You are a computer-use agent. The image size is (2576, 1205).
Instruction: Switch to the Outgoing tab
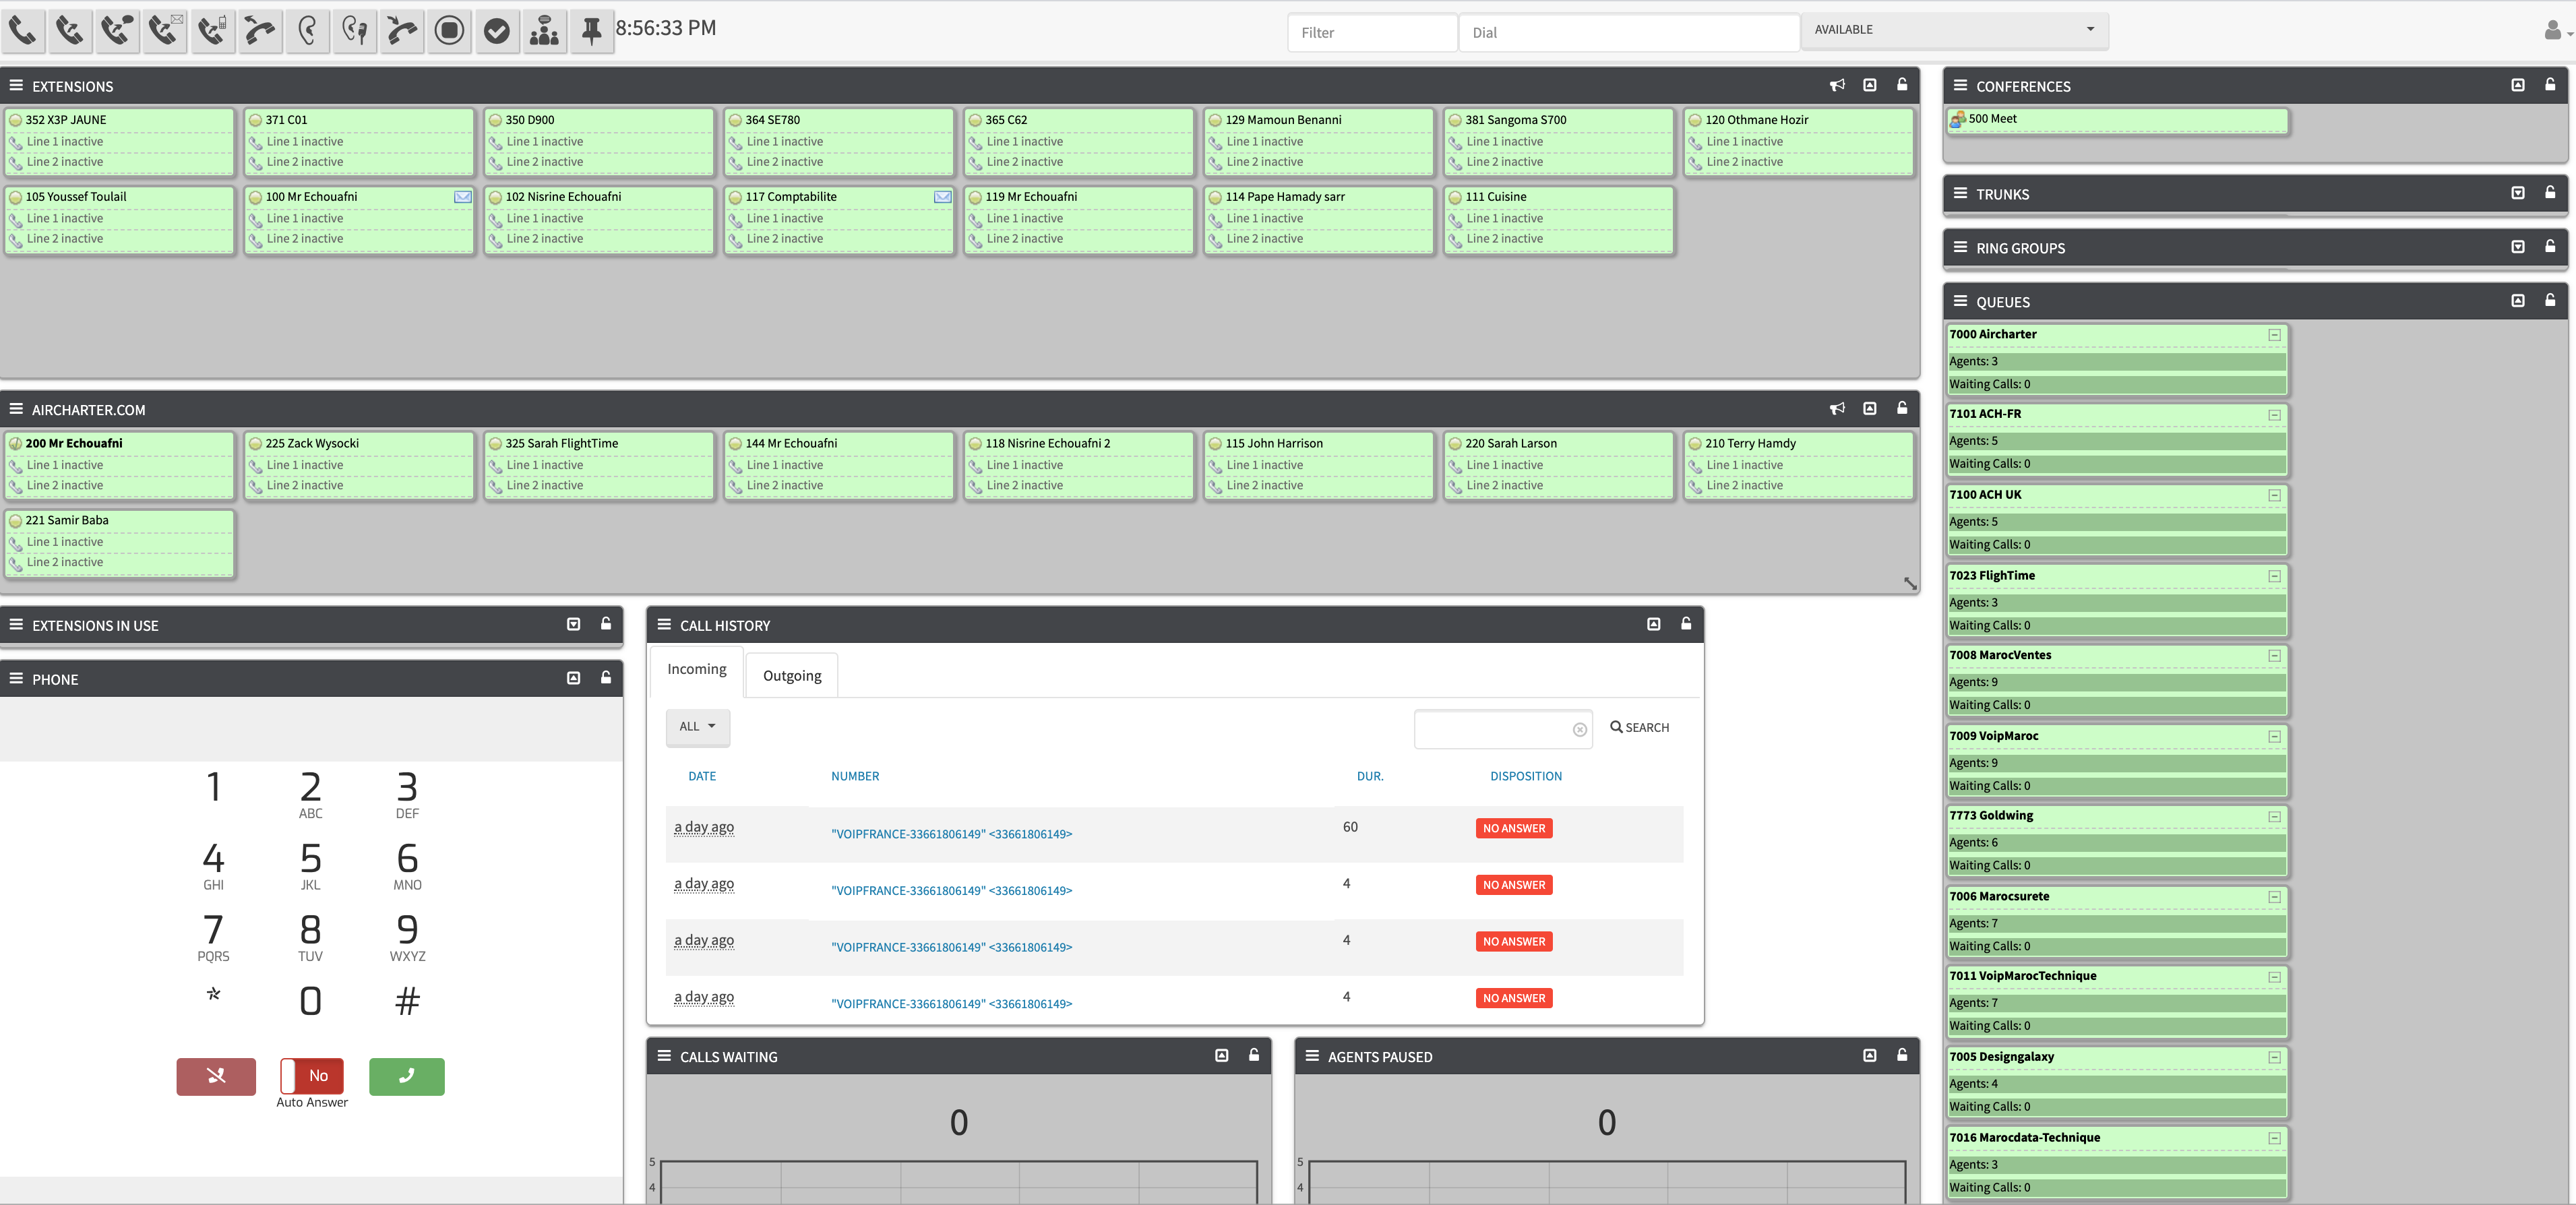[x=792, y=676]
